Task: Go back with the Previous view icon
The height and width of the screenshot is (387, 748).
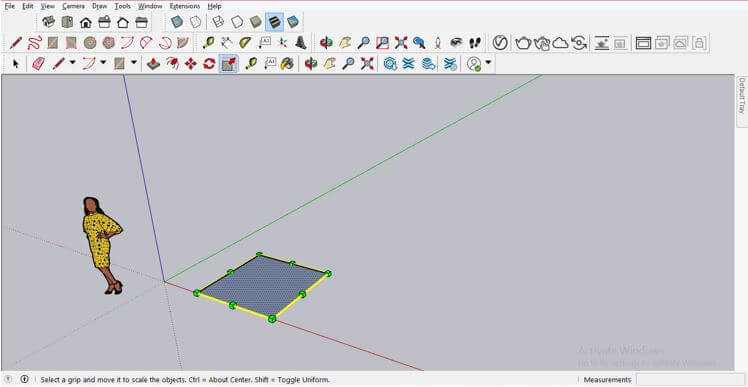Action: [x=419, y=43]
